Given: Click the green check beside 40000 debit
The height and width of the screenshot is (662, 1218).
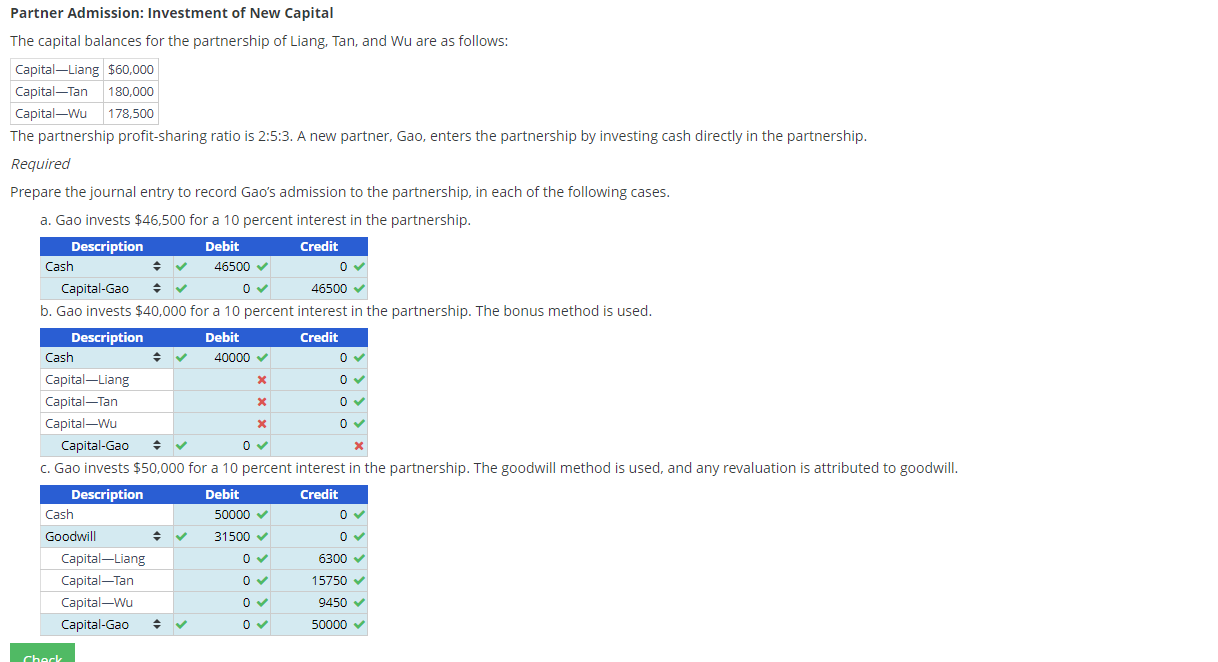Looking at the screenshot, I should pos(261,358).
